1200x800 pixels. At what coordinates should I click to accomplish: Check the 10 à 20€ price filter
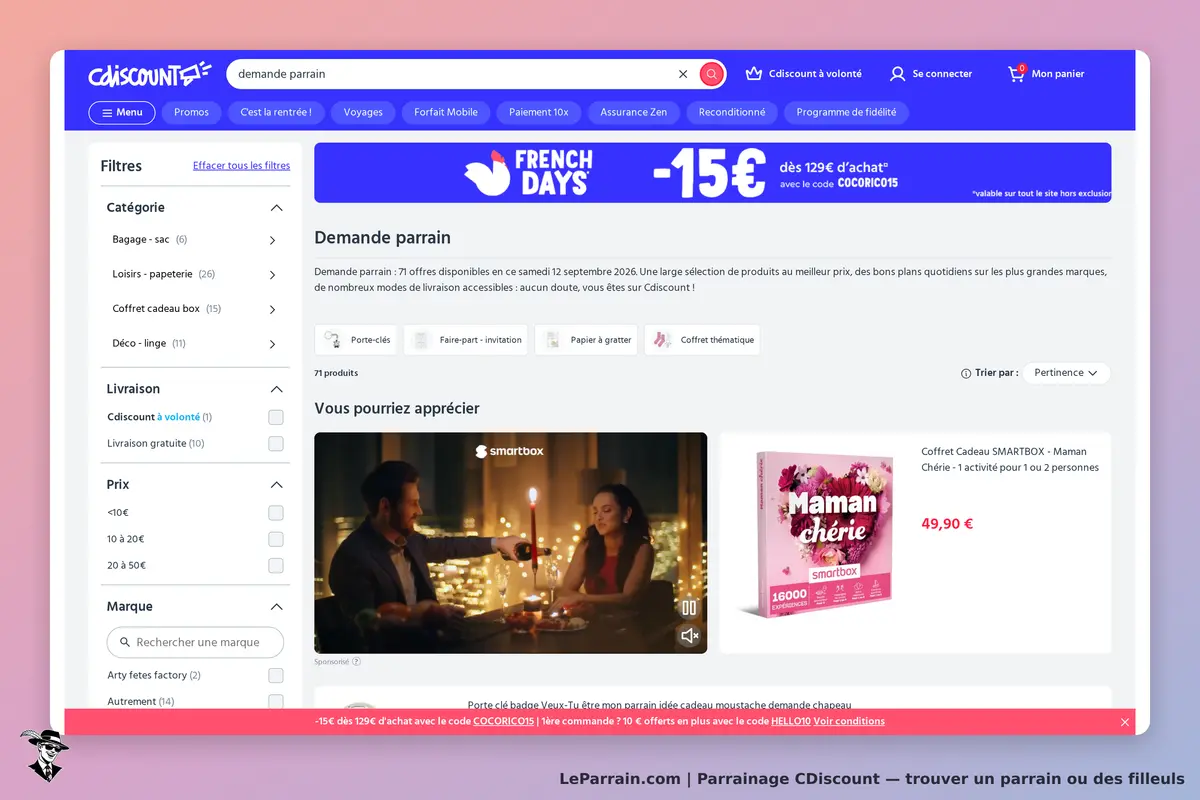[x=276, y=539]
